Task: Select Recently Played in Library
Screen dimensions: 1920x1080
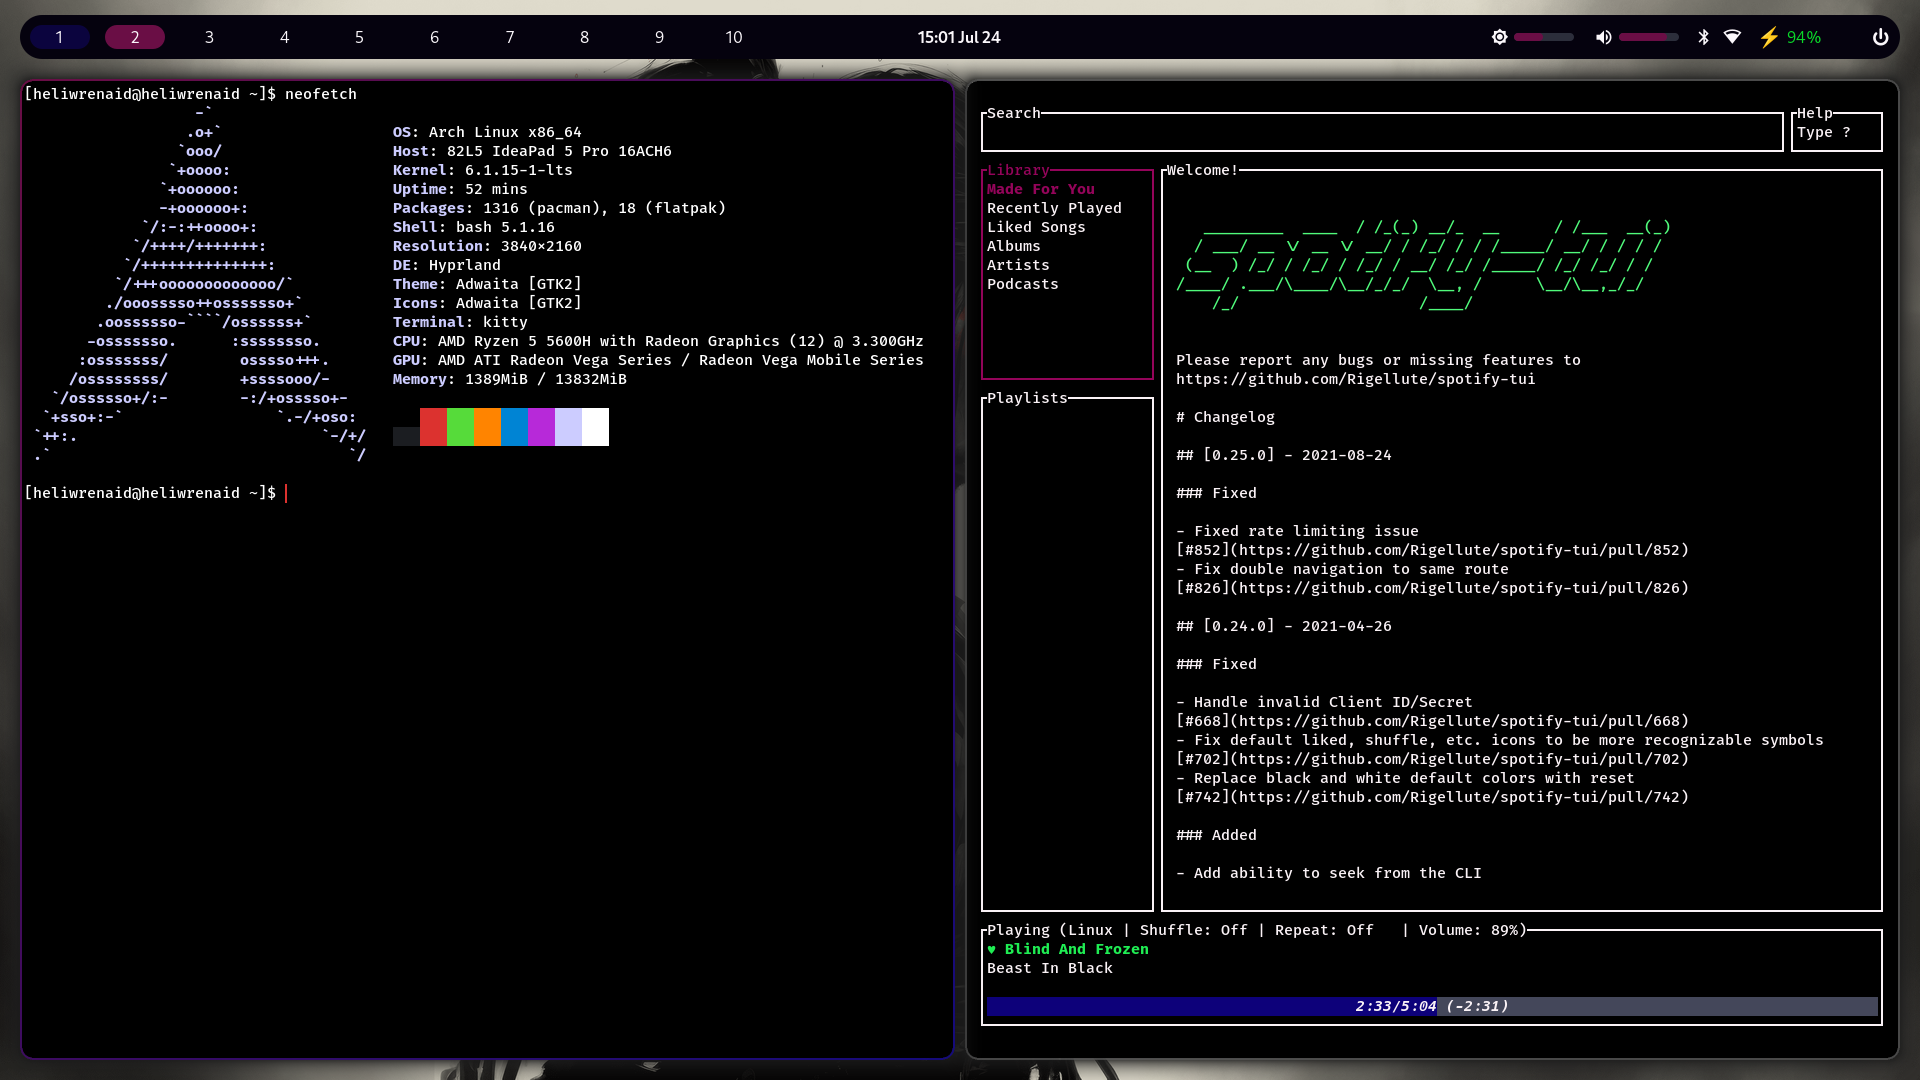Action: [x=1054, y=208]
